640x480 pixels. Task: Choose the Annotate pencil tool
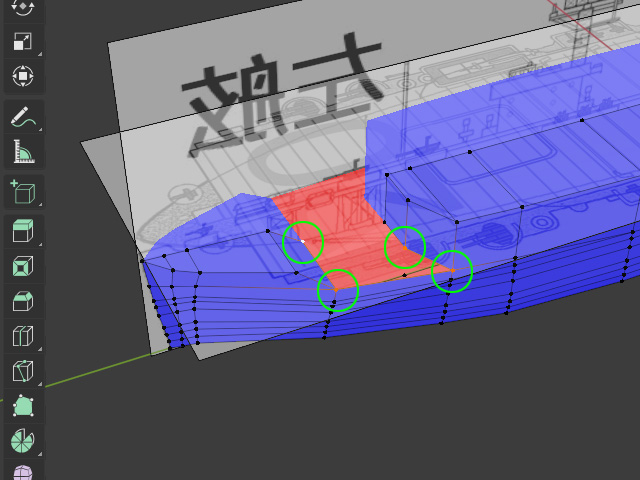tap(23, 117)
